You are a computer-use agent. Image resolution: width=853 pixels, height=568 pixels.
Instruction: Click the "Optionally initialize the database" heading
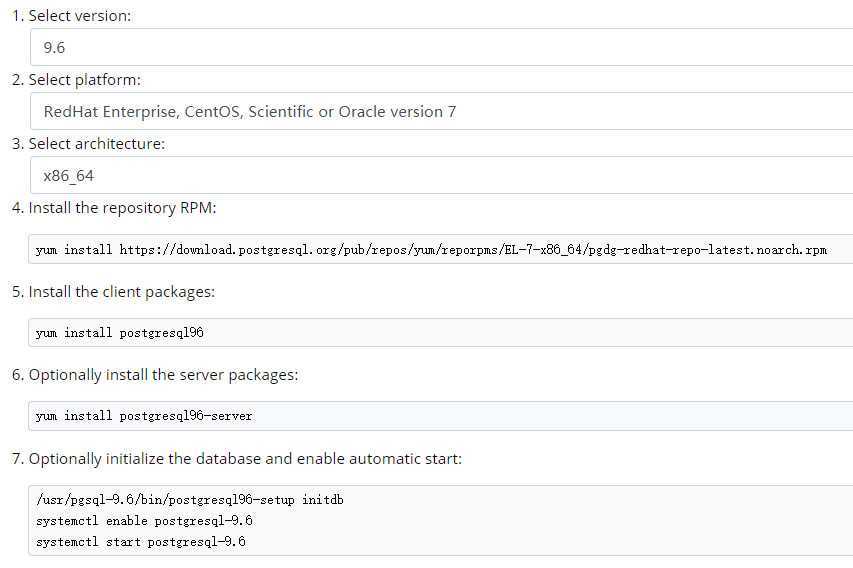pos(245,459)
